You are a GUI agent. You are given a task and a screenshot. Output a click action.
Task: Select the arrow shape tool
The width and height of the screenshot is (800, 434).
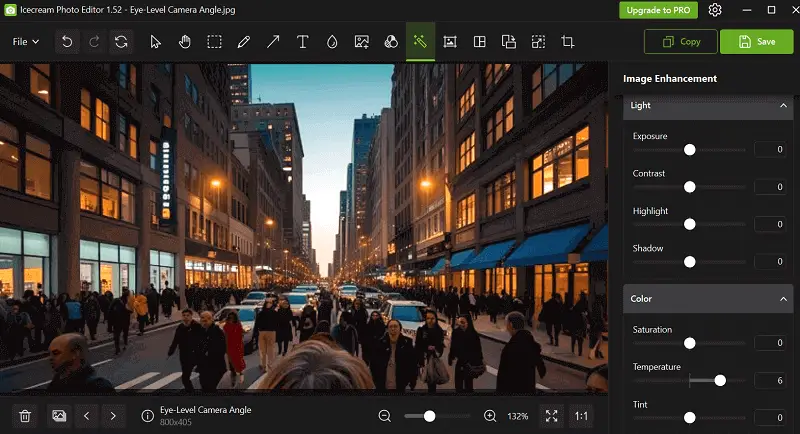click(273, 42)
